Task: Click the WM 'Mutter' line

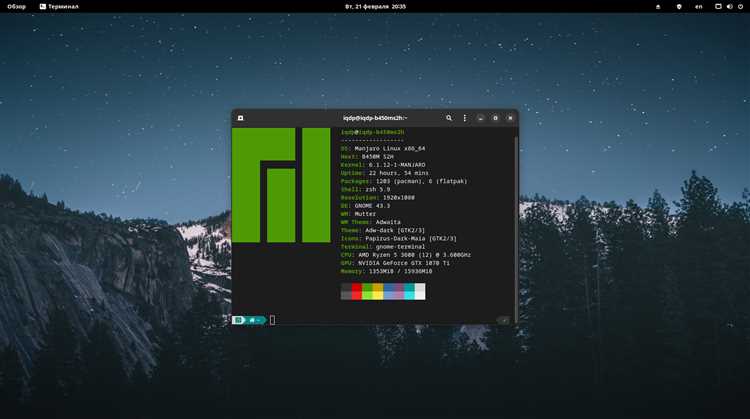Action: point(358,214)
